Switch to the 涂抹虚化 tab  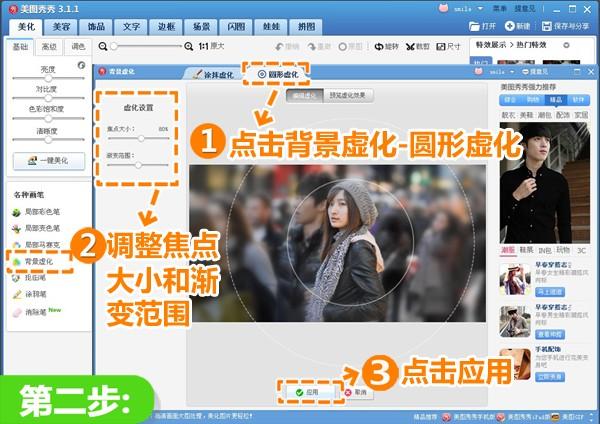pyautogui.click(x=213, y=75)
